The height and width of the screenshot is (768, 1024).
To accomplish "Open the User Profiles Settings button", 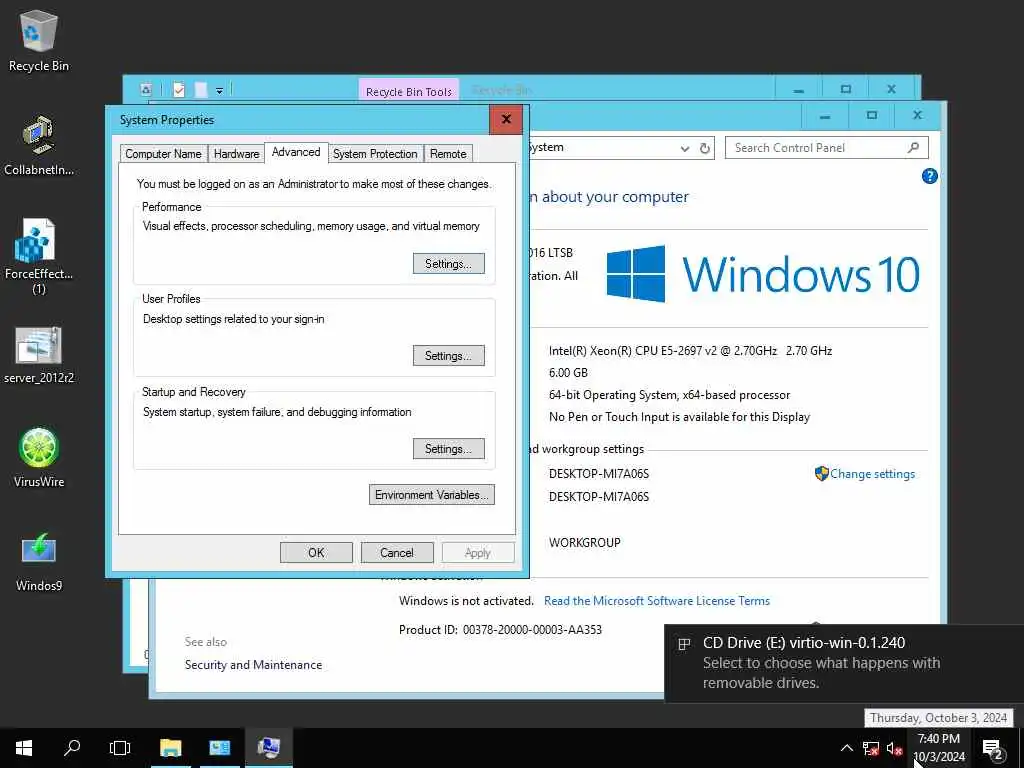I will point(449,356).
